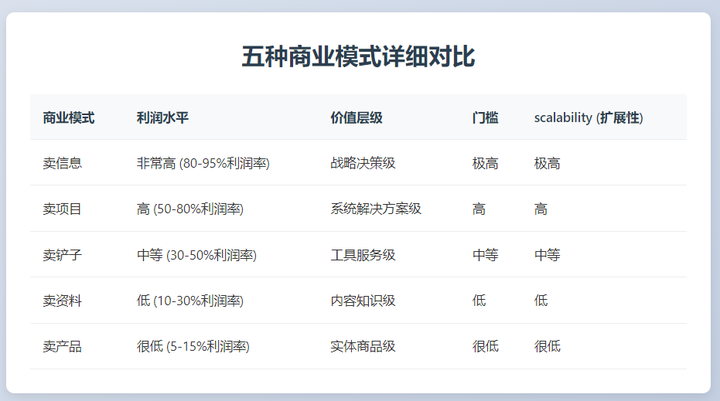Screen dimensions: 720x401
Task: Select the scalability (扩展性) column header
Action: [589, 118]
